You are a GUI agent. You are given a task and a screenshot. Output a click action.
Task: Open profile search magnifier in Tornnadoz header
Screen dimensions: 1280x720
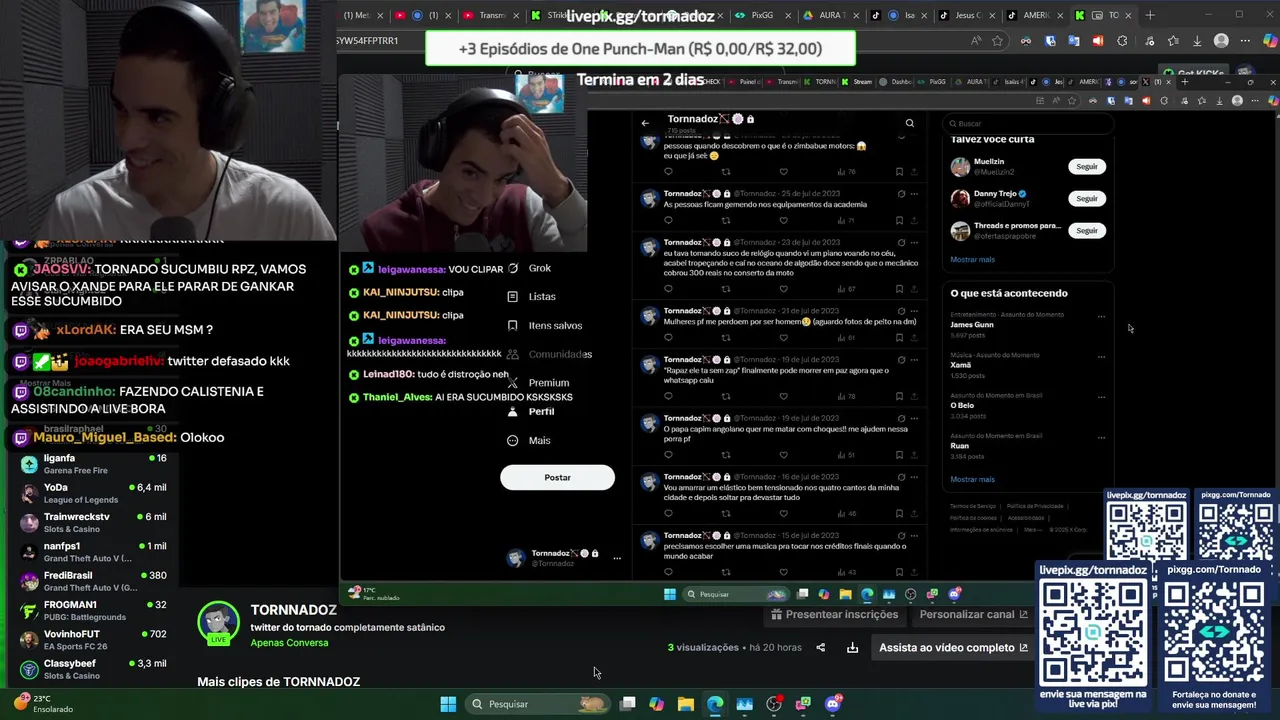910,123
